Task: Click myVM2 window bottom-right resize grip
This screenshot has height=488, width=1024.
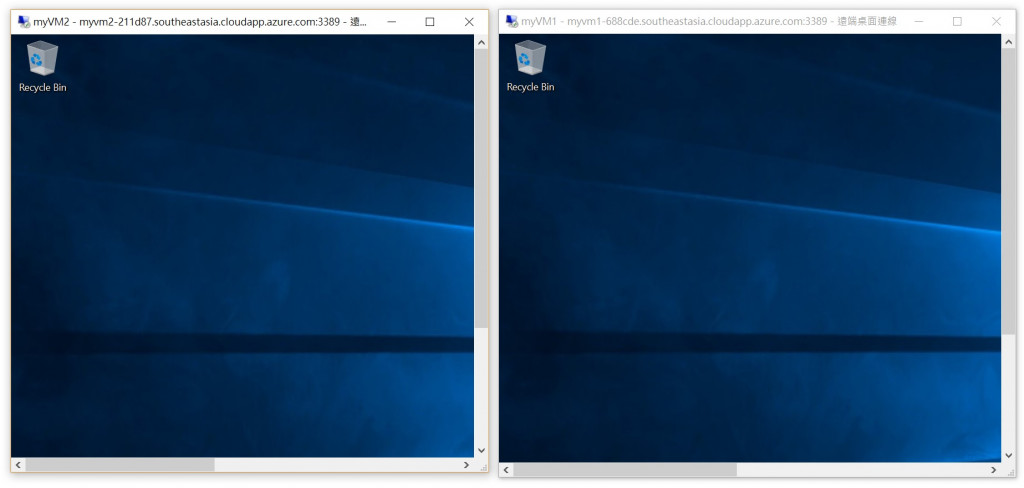Action: [483, 466]
